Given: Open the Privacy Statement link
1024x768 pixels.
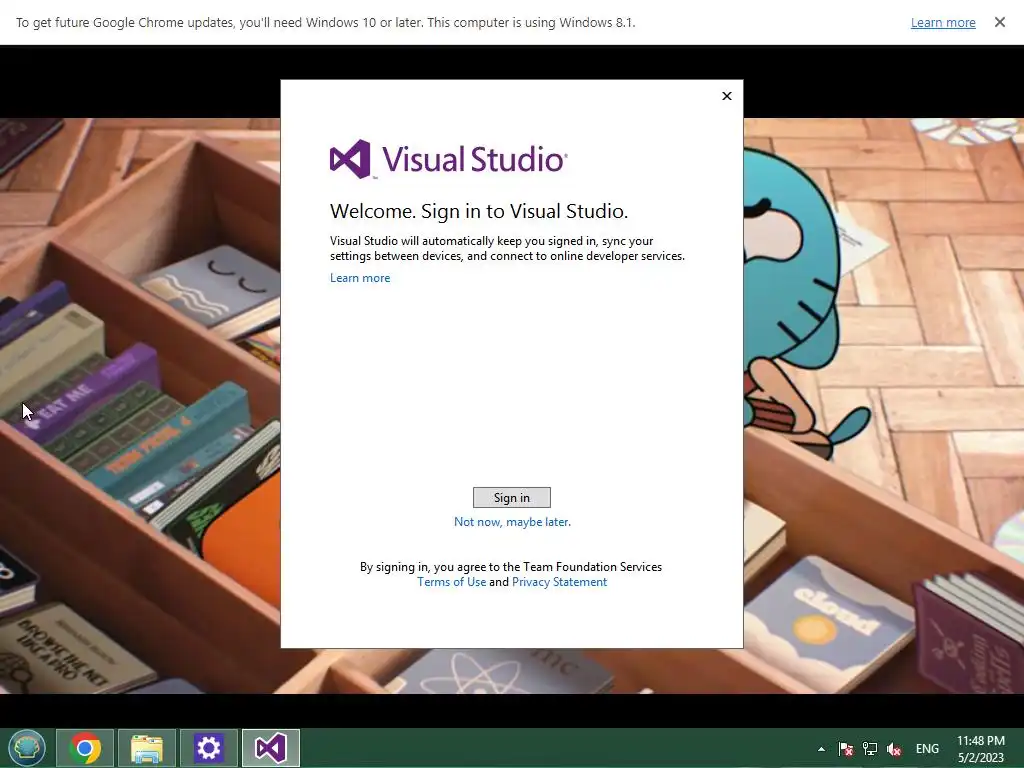Looking at the screenshot, I should pos(559,582).
